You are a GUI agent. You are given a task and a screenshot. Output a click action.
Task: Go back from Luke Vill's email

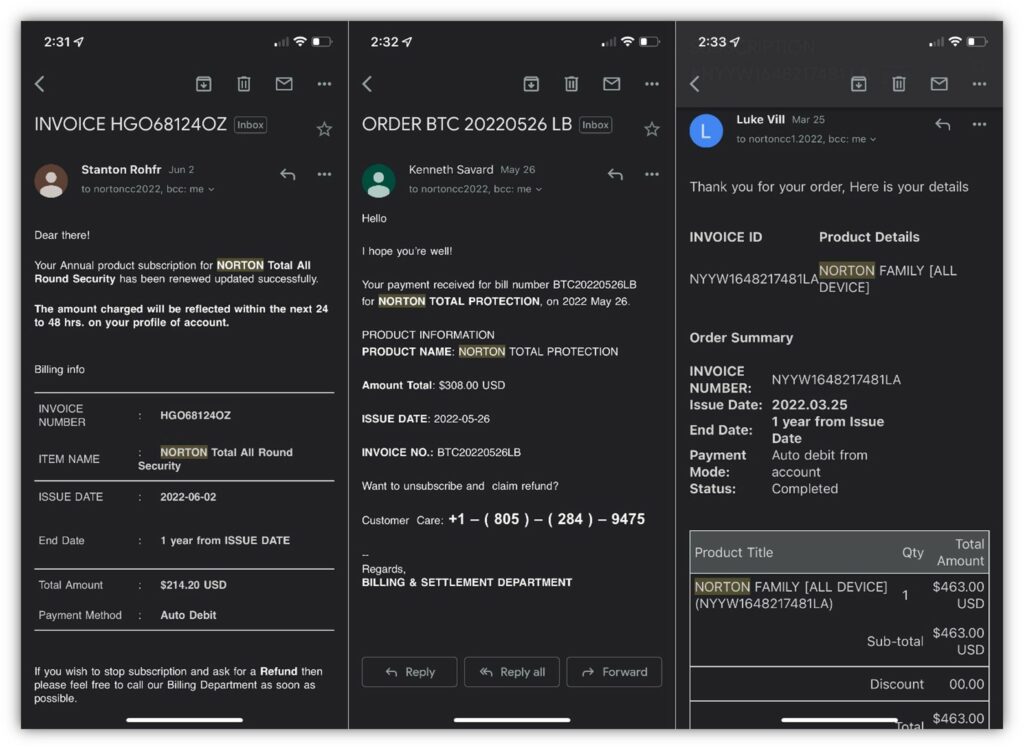[695, 84]
